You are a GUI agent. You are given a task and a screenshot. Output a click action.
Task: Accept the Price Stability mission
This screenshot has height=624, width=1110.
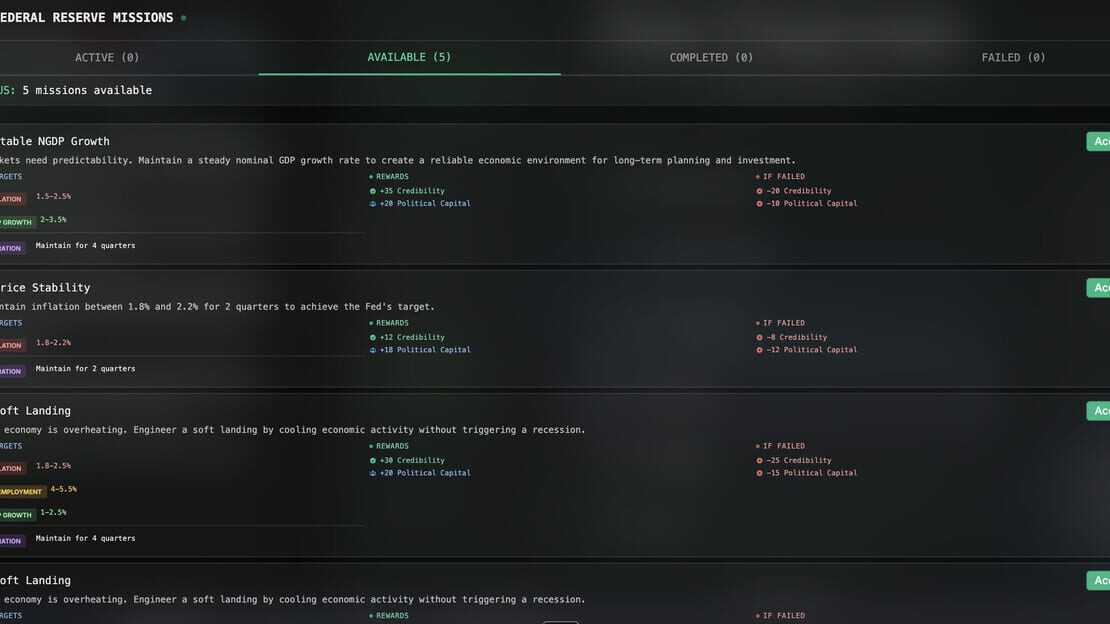(1099, 288)
